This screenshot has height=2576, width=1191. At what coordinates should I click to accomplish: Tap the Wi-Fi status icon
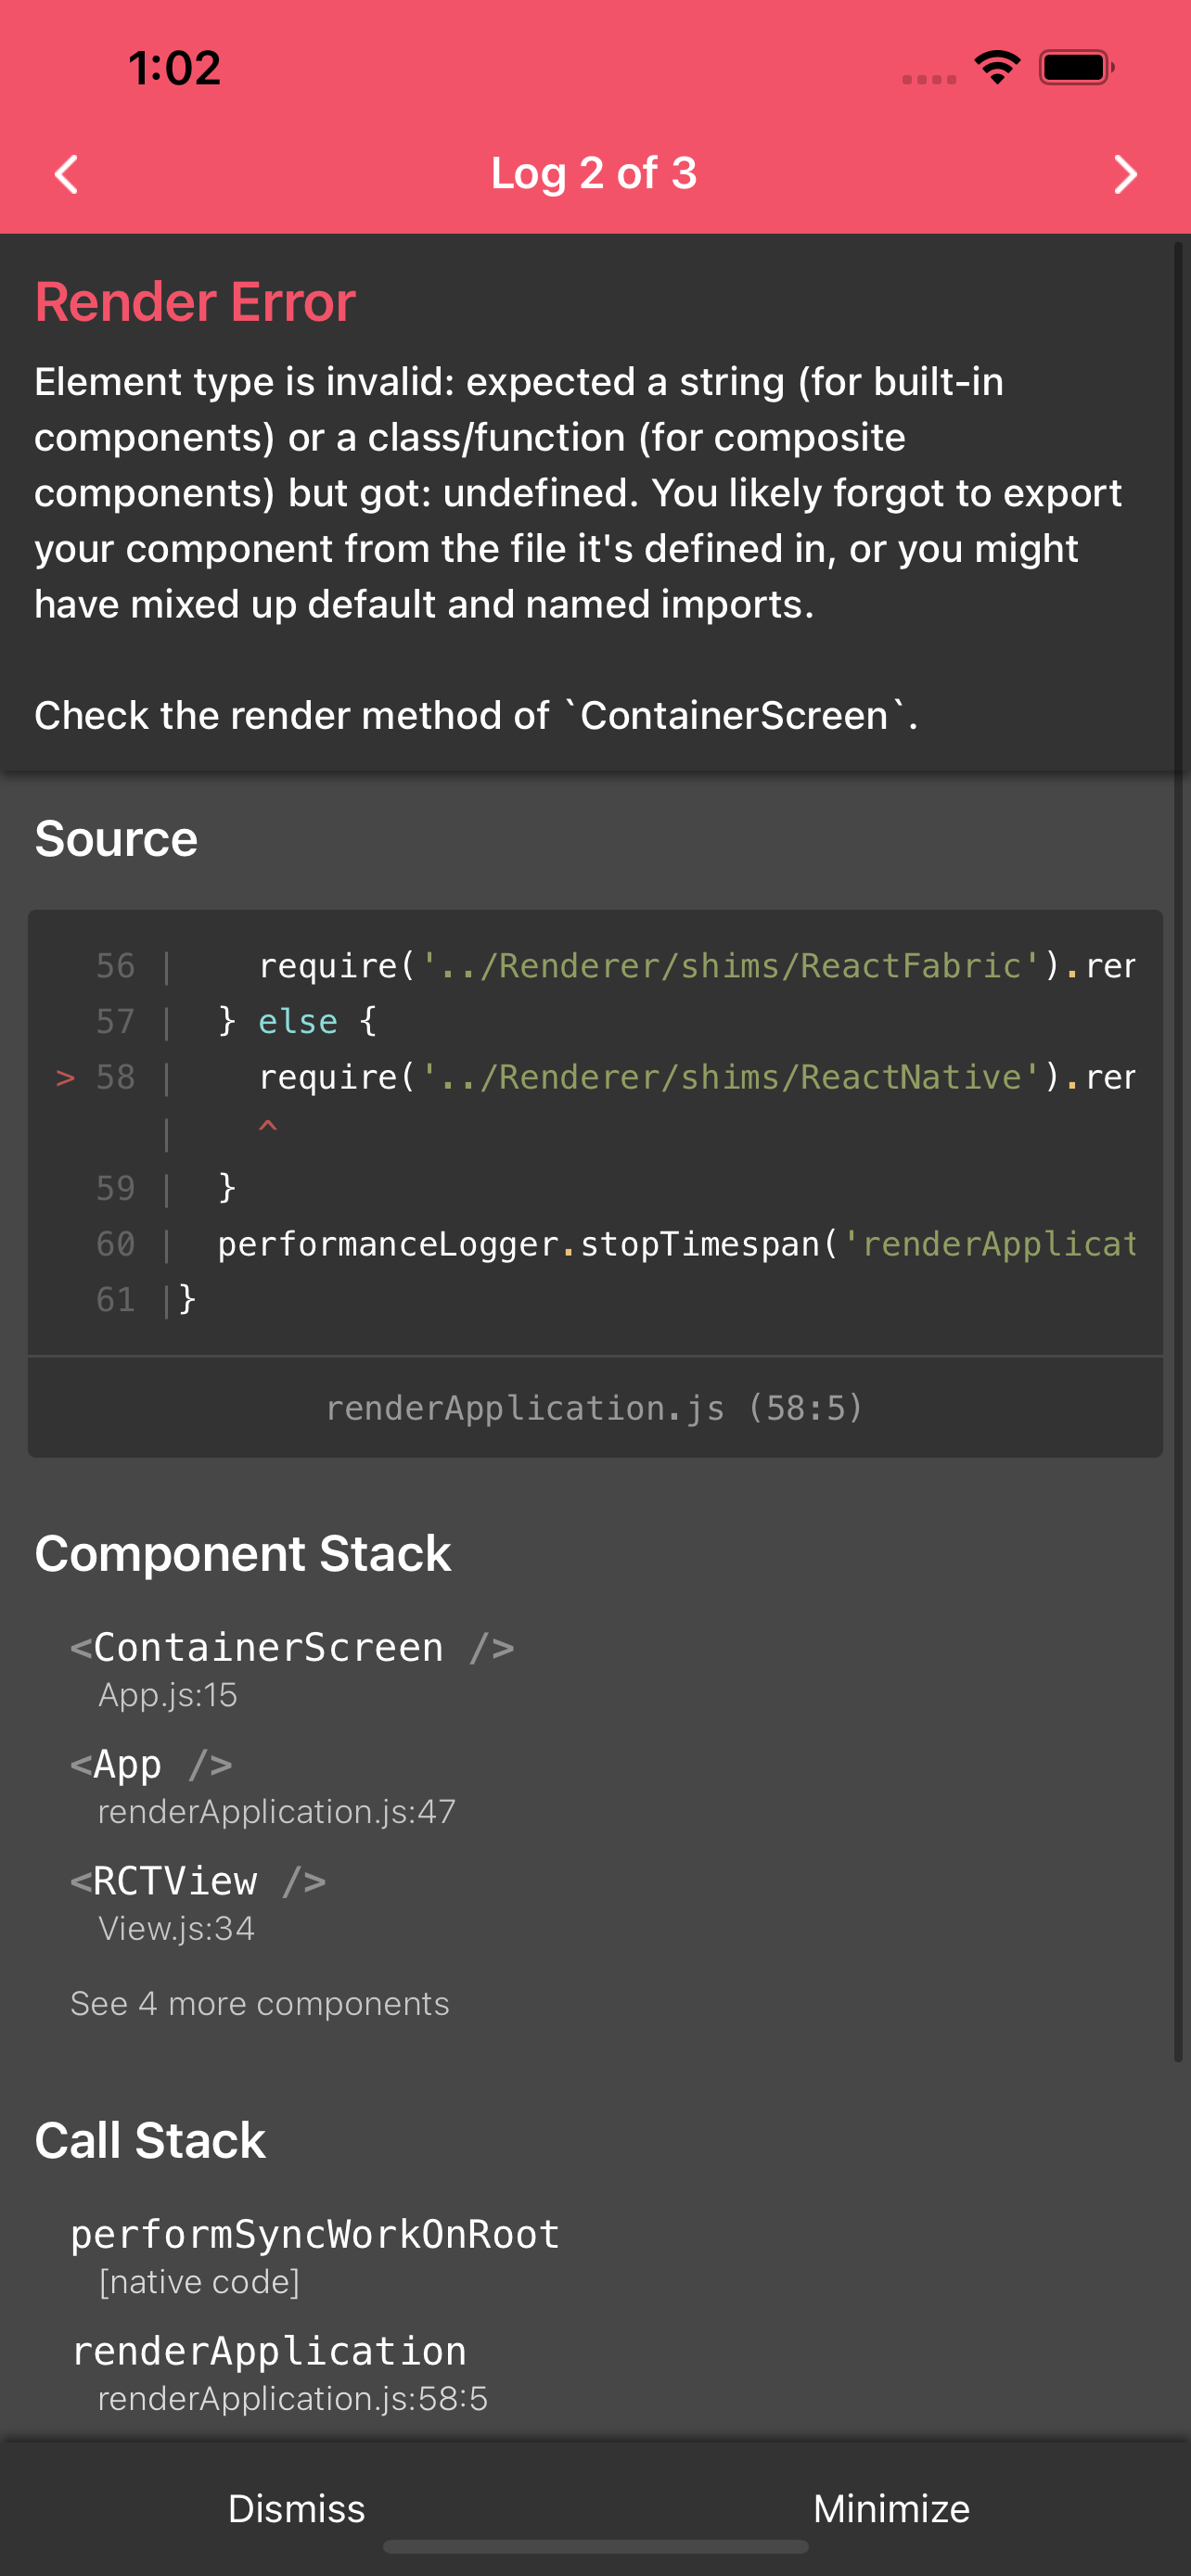click(x=997, y=67)
